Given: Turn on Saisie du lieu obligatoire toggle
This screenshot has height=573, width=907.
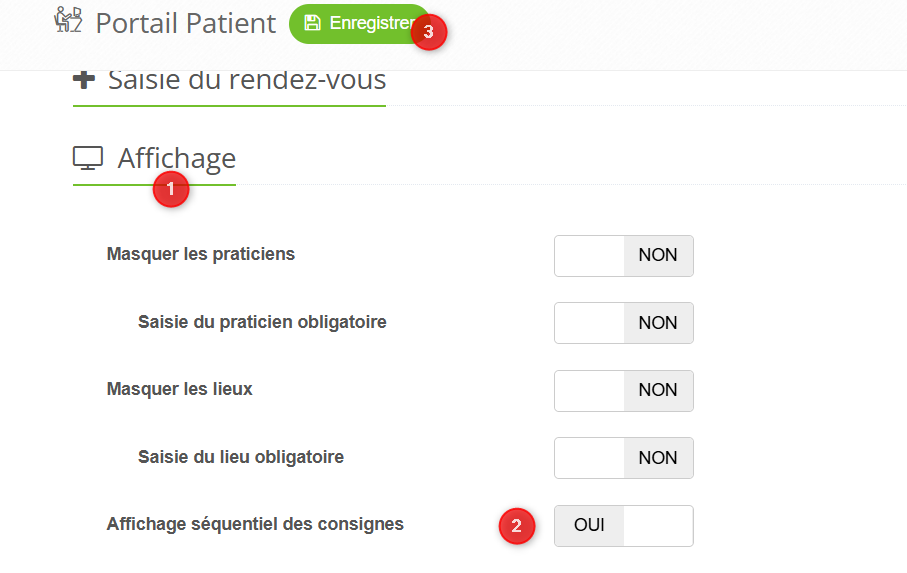Looking at the screenshot, I should 623,458.
